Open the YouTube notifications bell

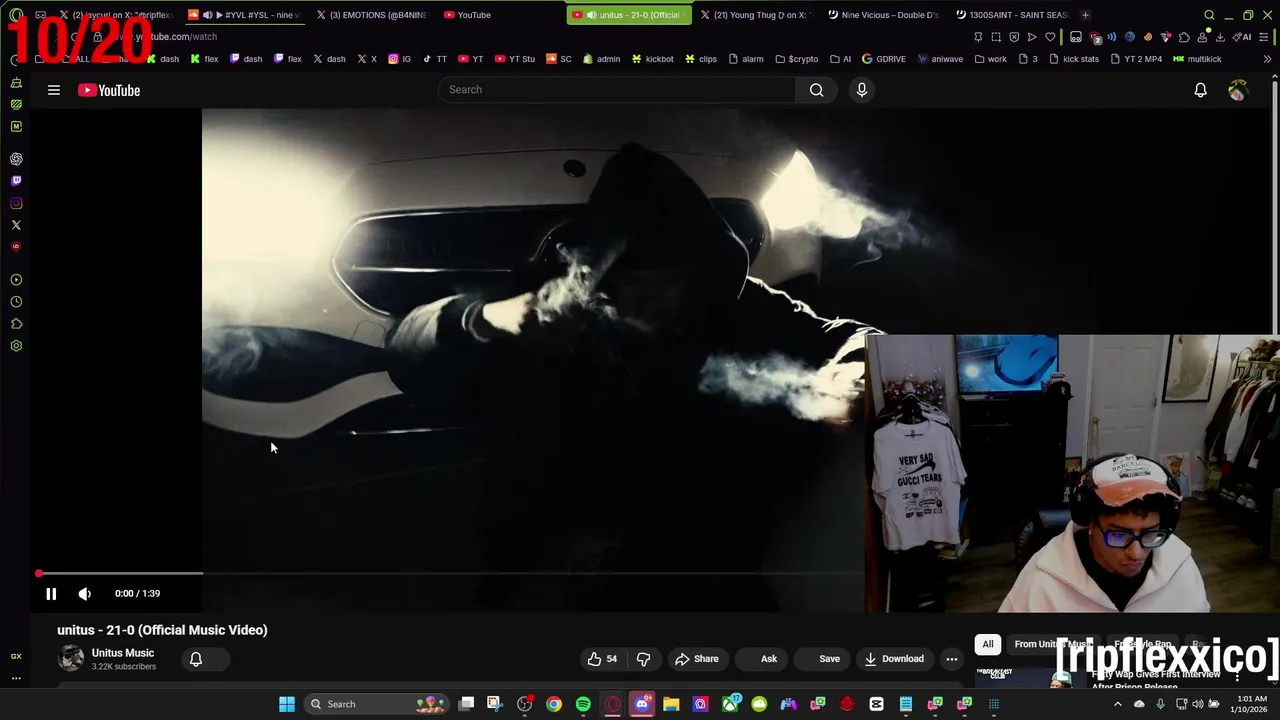[x=1200, y=90]
